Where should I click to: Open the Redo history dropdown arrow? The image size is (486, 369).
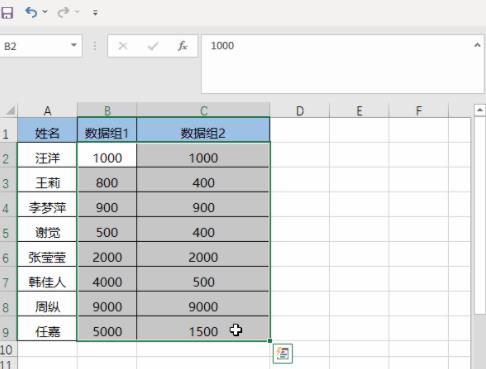77,12
